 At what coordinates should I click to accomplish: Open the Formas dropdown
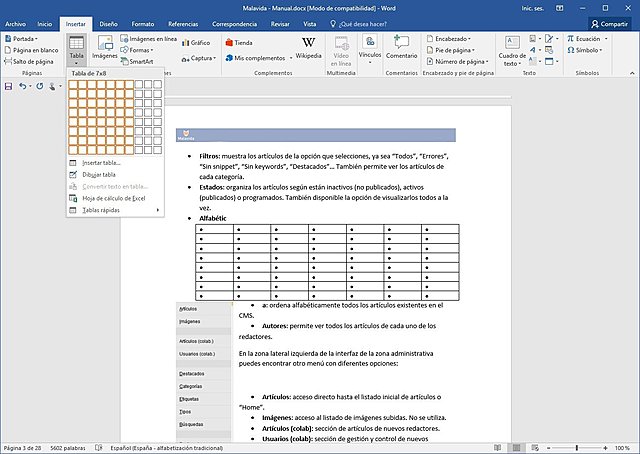(137, 50)
